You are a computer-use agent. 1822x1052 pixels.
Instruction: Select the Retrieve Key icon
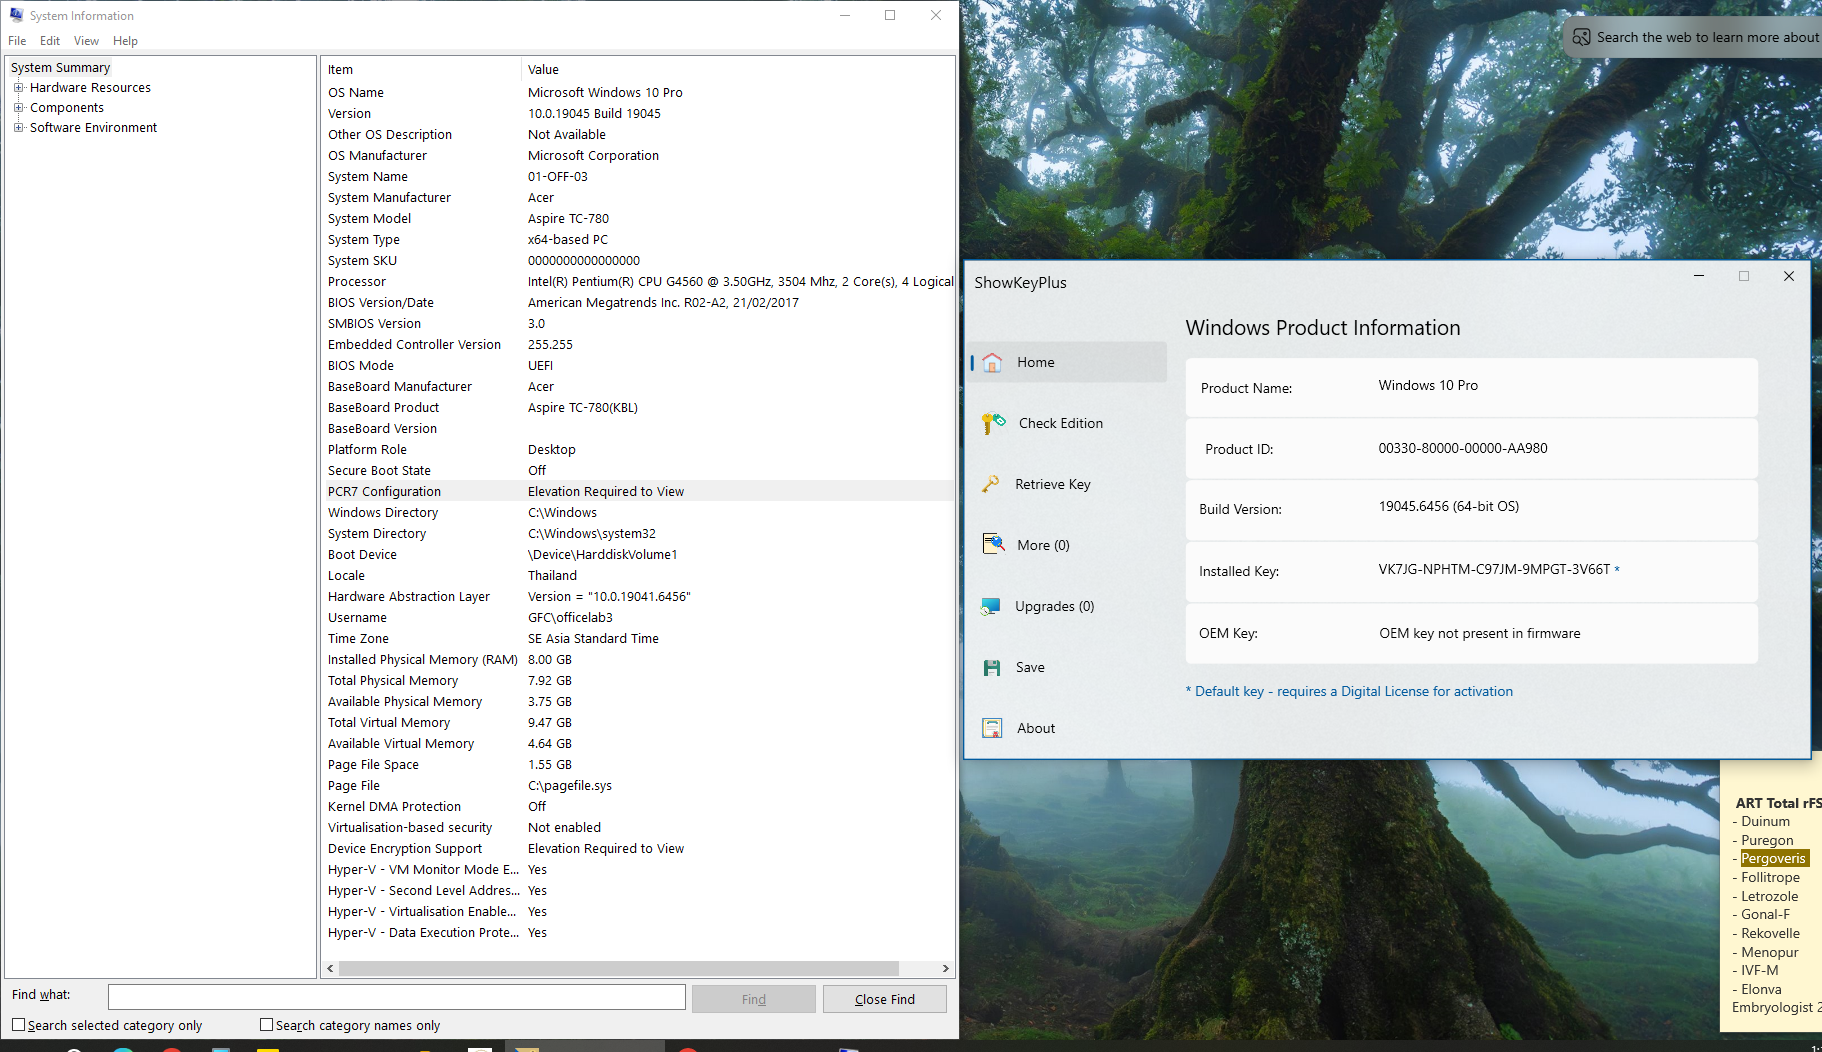(x=991, y=484)
